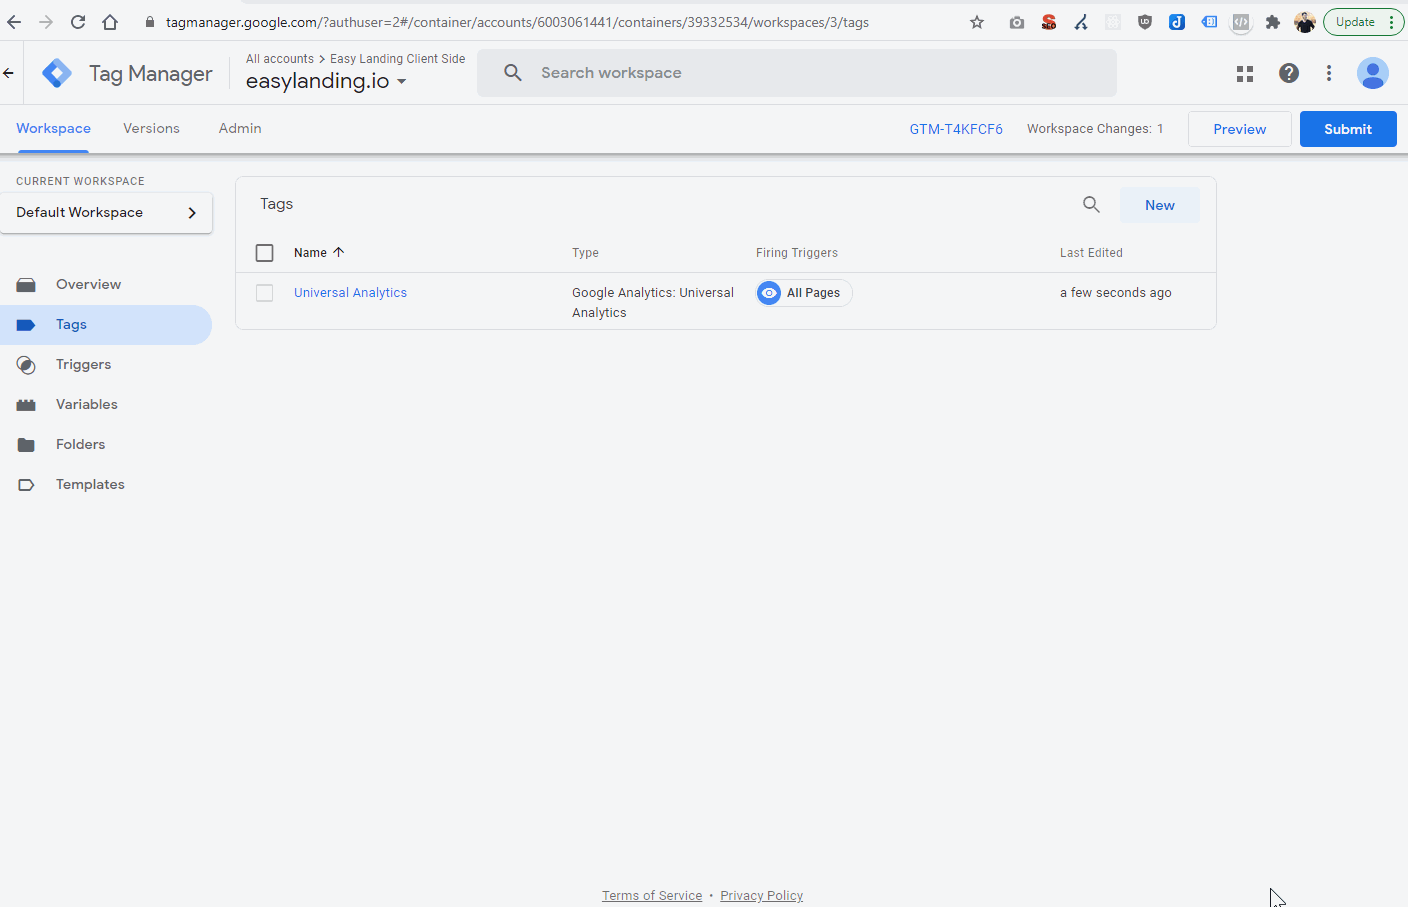Click the Preview button
This screenshot has height=907, width=1408.
click(1240, 129)
